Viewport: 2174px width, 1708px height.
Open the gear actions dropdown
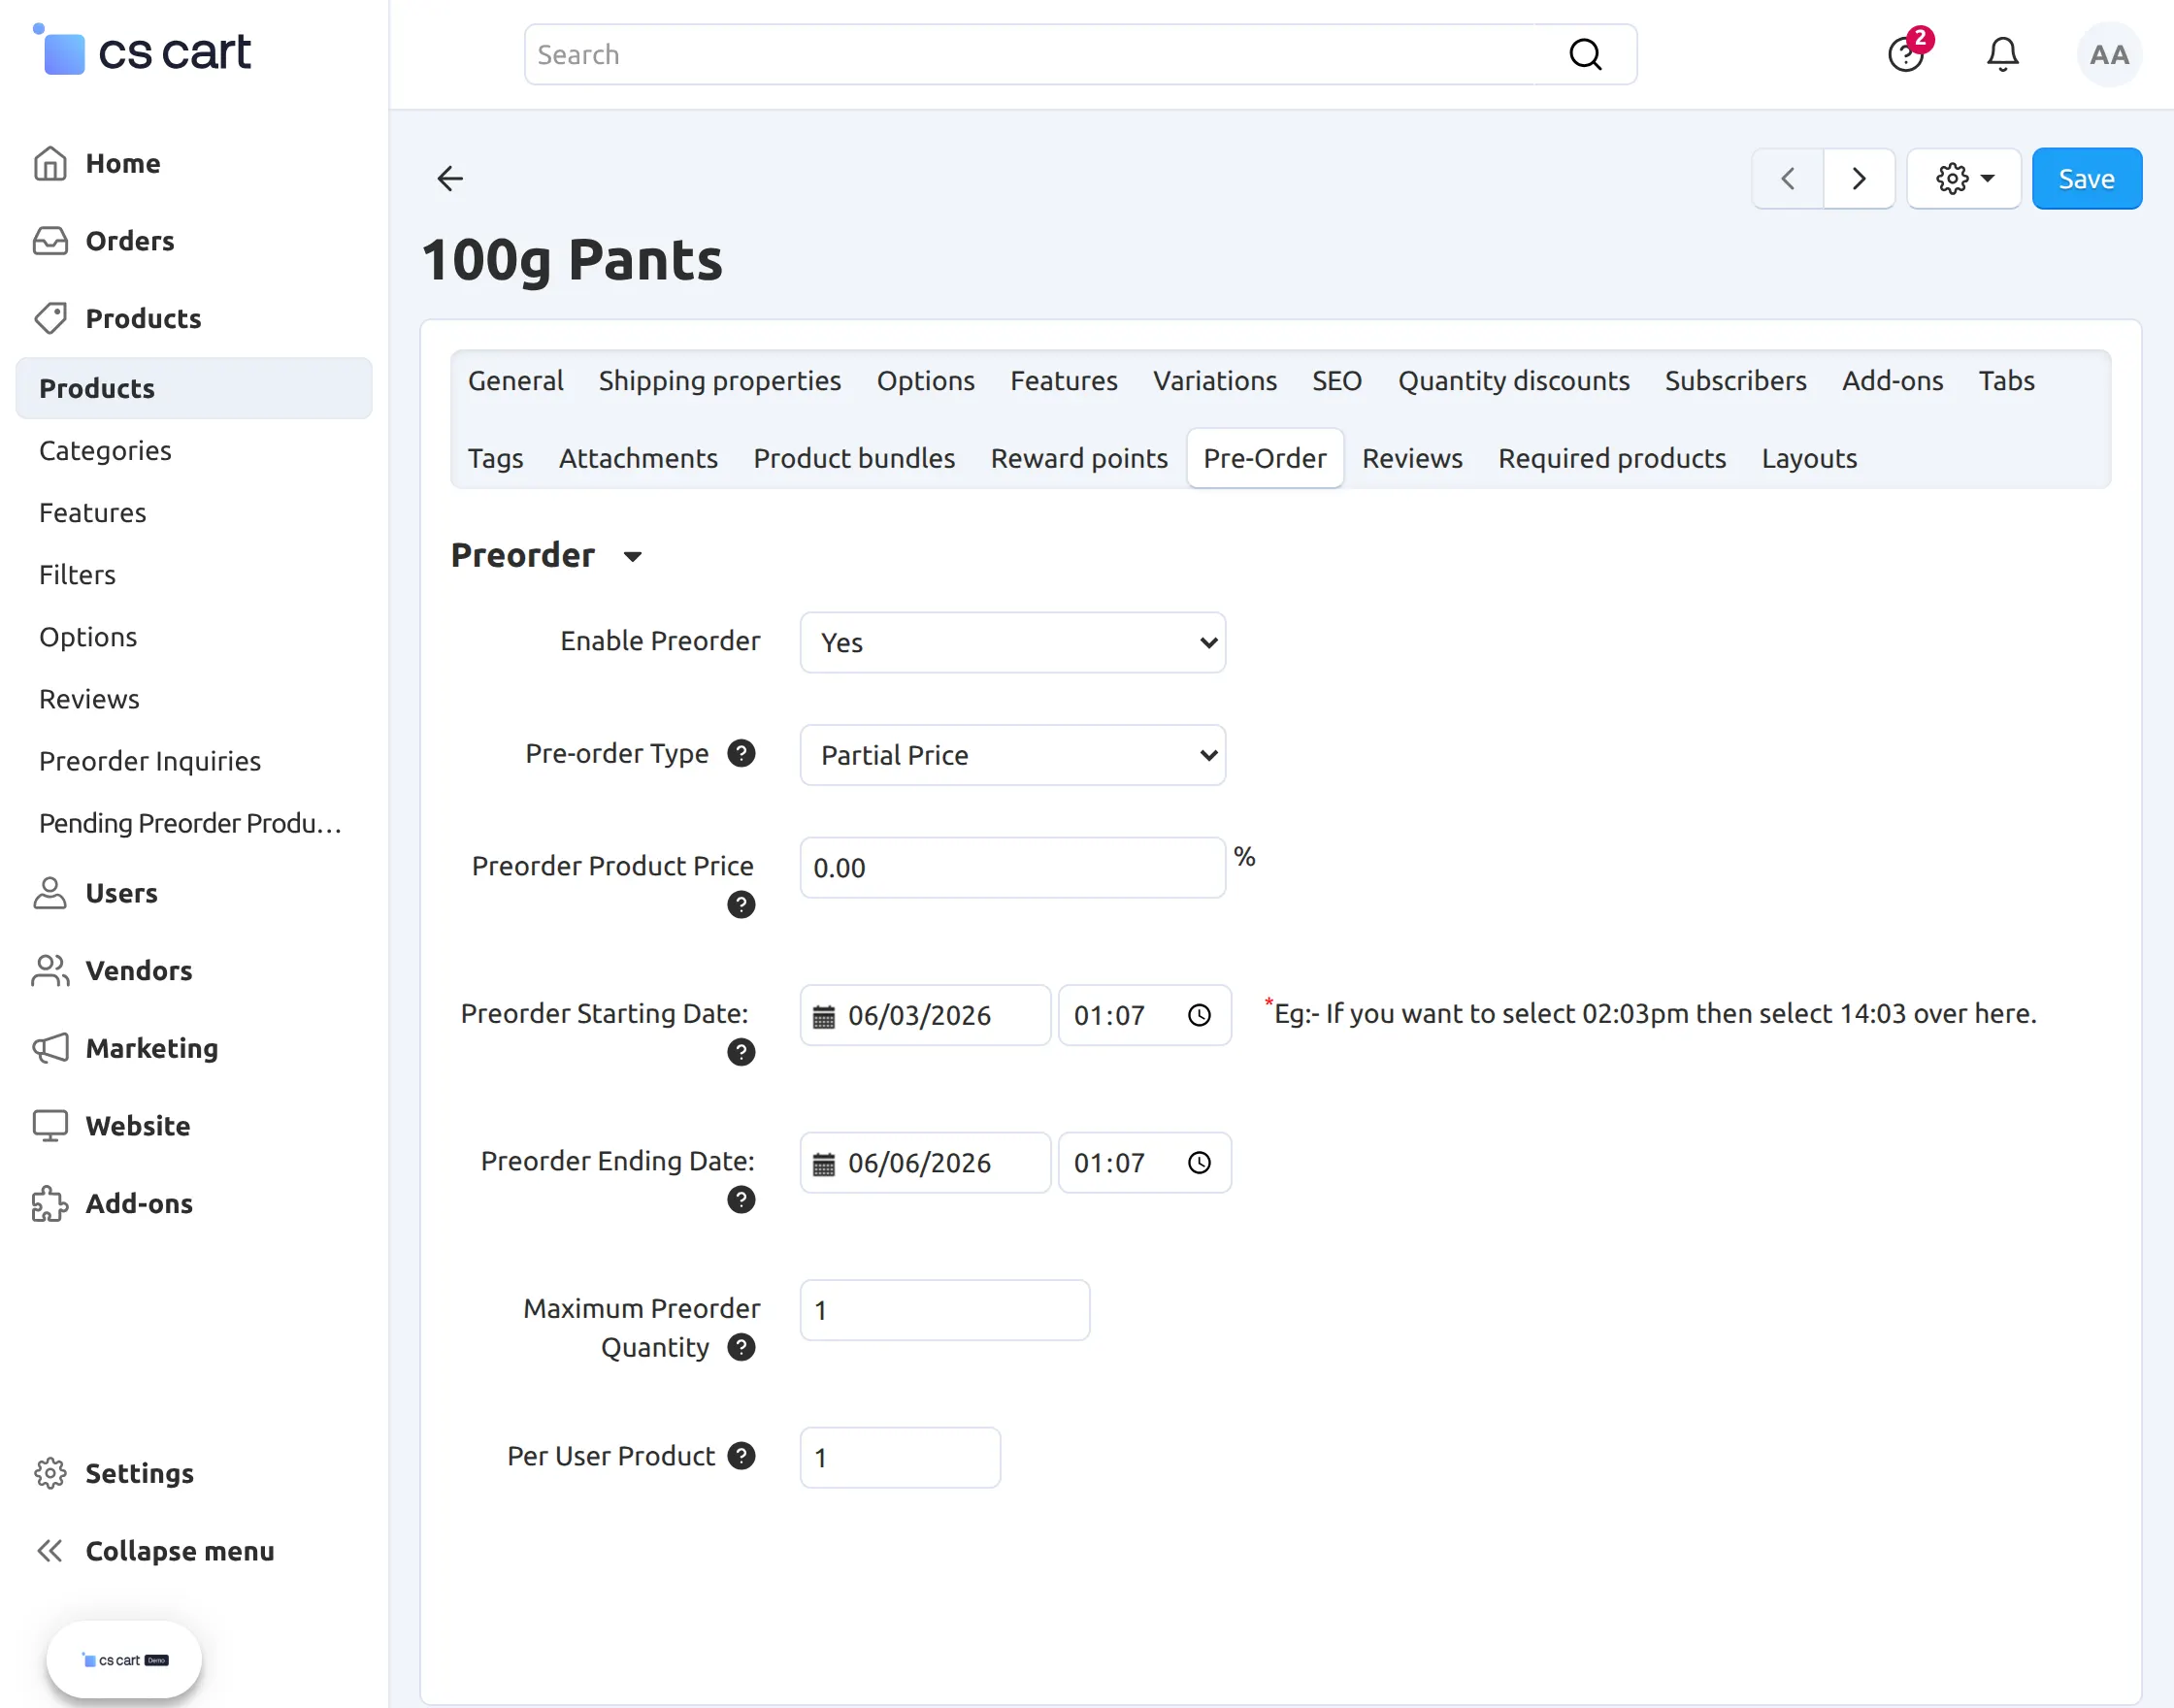[x=1964, y=179]
